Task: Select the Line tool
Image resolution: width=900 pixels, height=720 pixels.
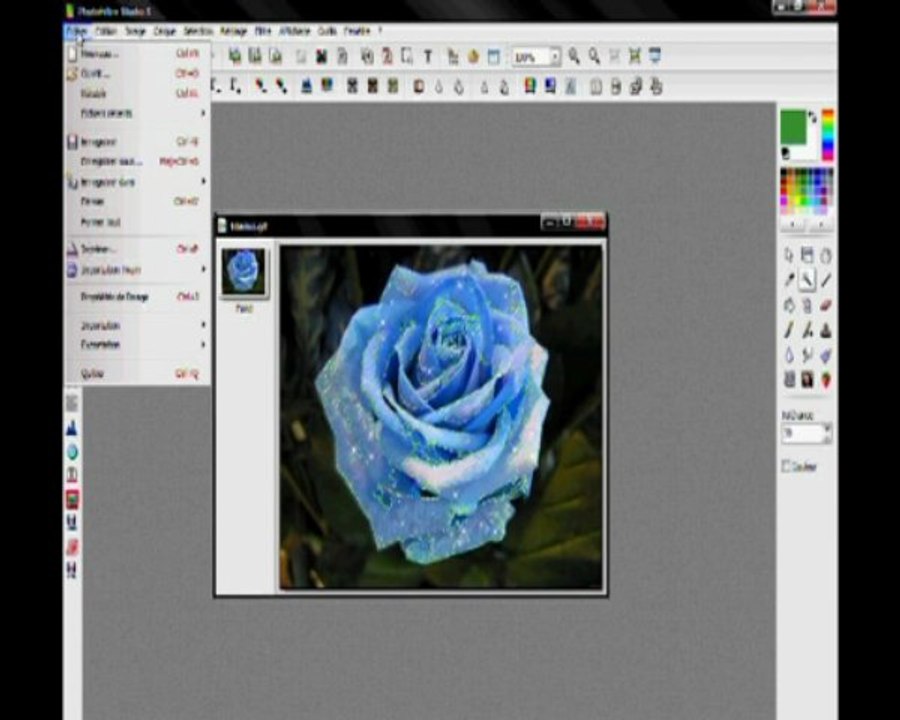Action: (x=825, y=280)
